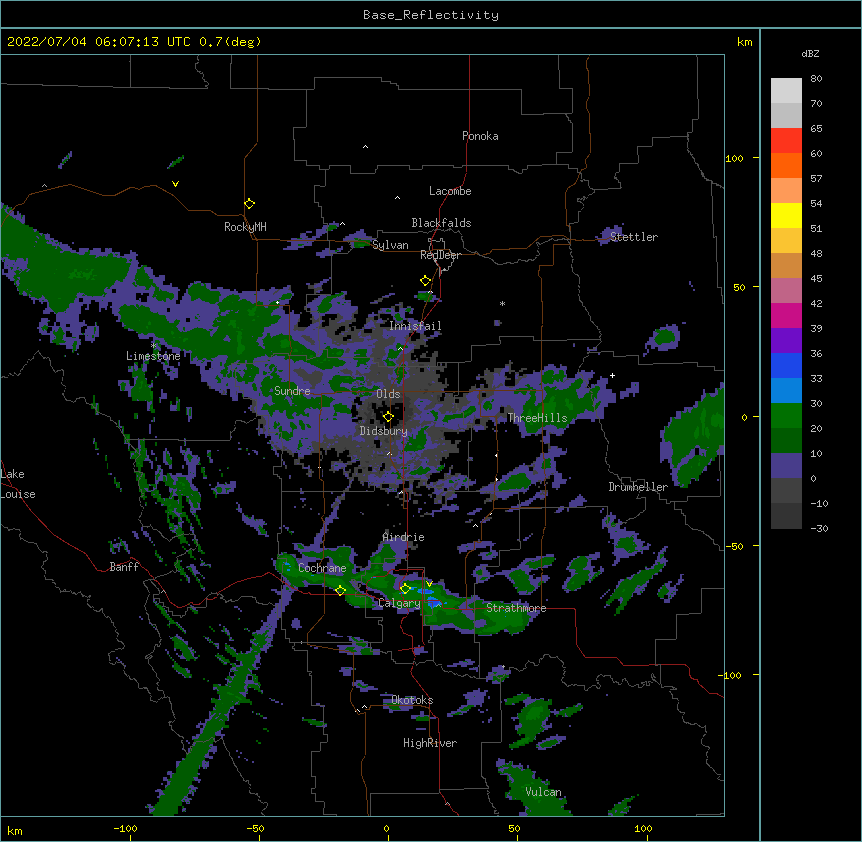Screen dimensions: 862x842
Task: Click the HighRiver label
Action: [430, 743]
